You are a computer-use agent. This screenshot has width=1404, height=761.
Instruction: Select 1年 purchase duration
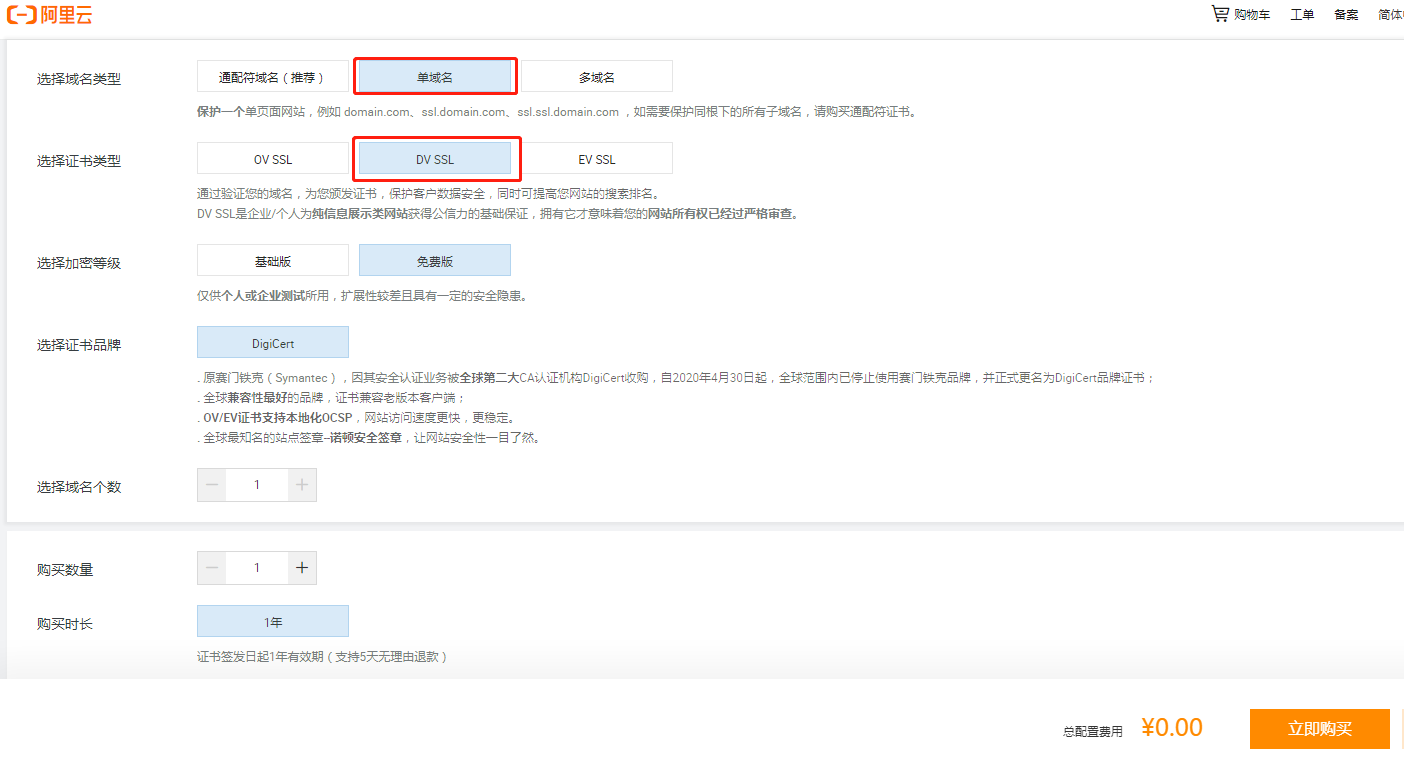click(x=272, y=620)
